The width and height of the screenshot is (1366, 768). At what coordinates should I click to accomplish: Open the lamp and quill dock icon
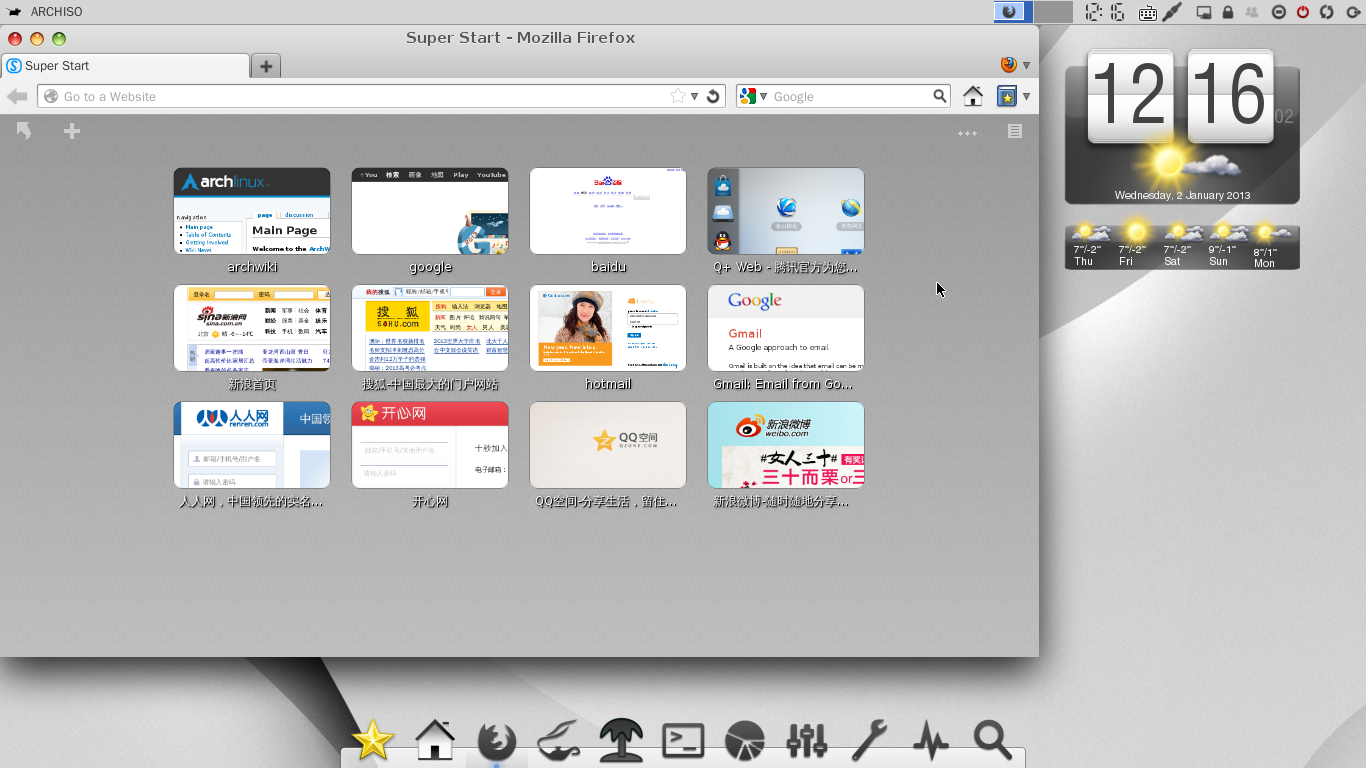click(x=559, y=741)
